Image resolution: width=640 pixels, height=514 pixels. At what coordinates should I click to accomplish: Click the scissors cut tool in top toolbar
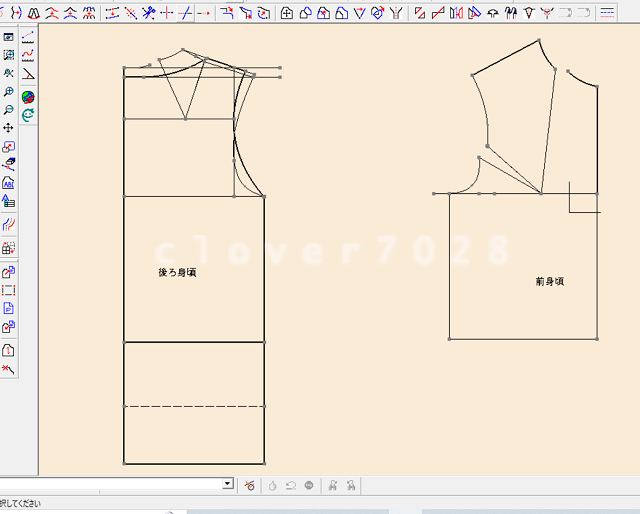tap(148, 13)
